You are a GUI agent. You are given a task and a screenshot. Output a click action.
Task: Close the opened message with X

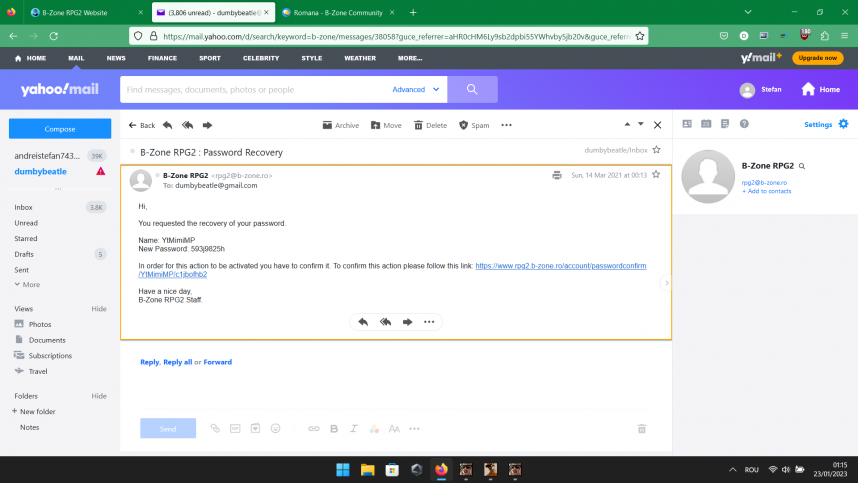[658, 125]
